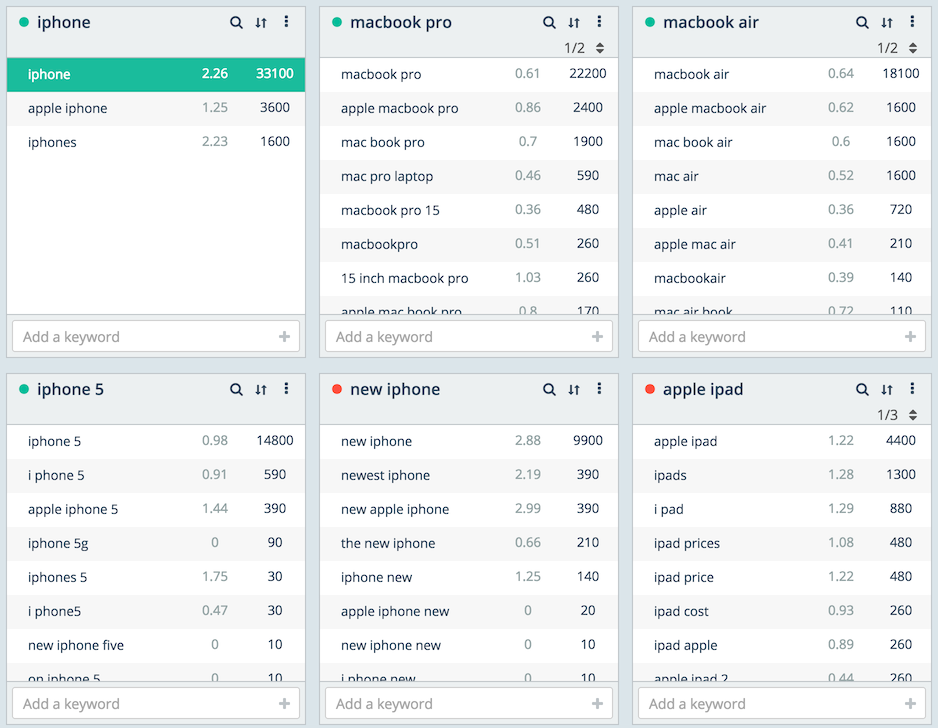Select the iphone 5g keyword

156,543
